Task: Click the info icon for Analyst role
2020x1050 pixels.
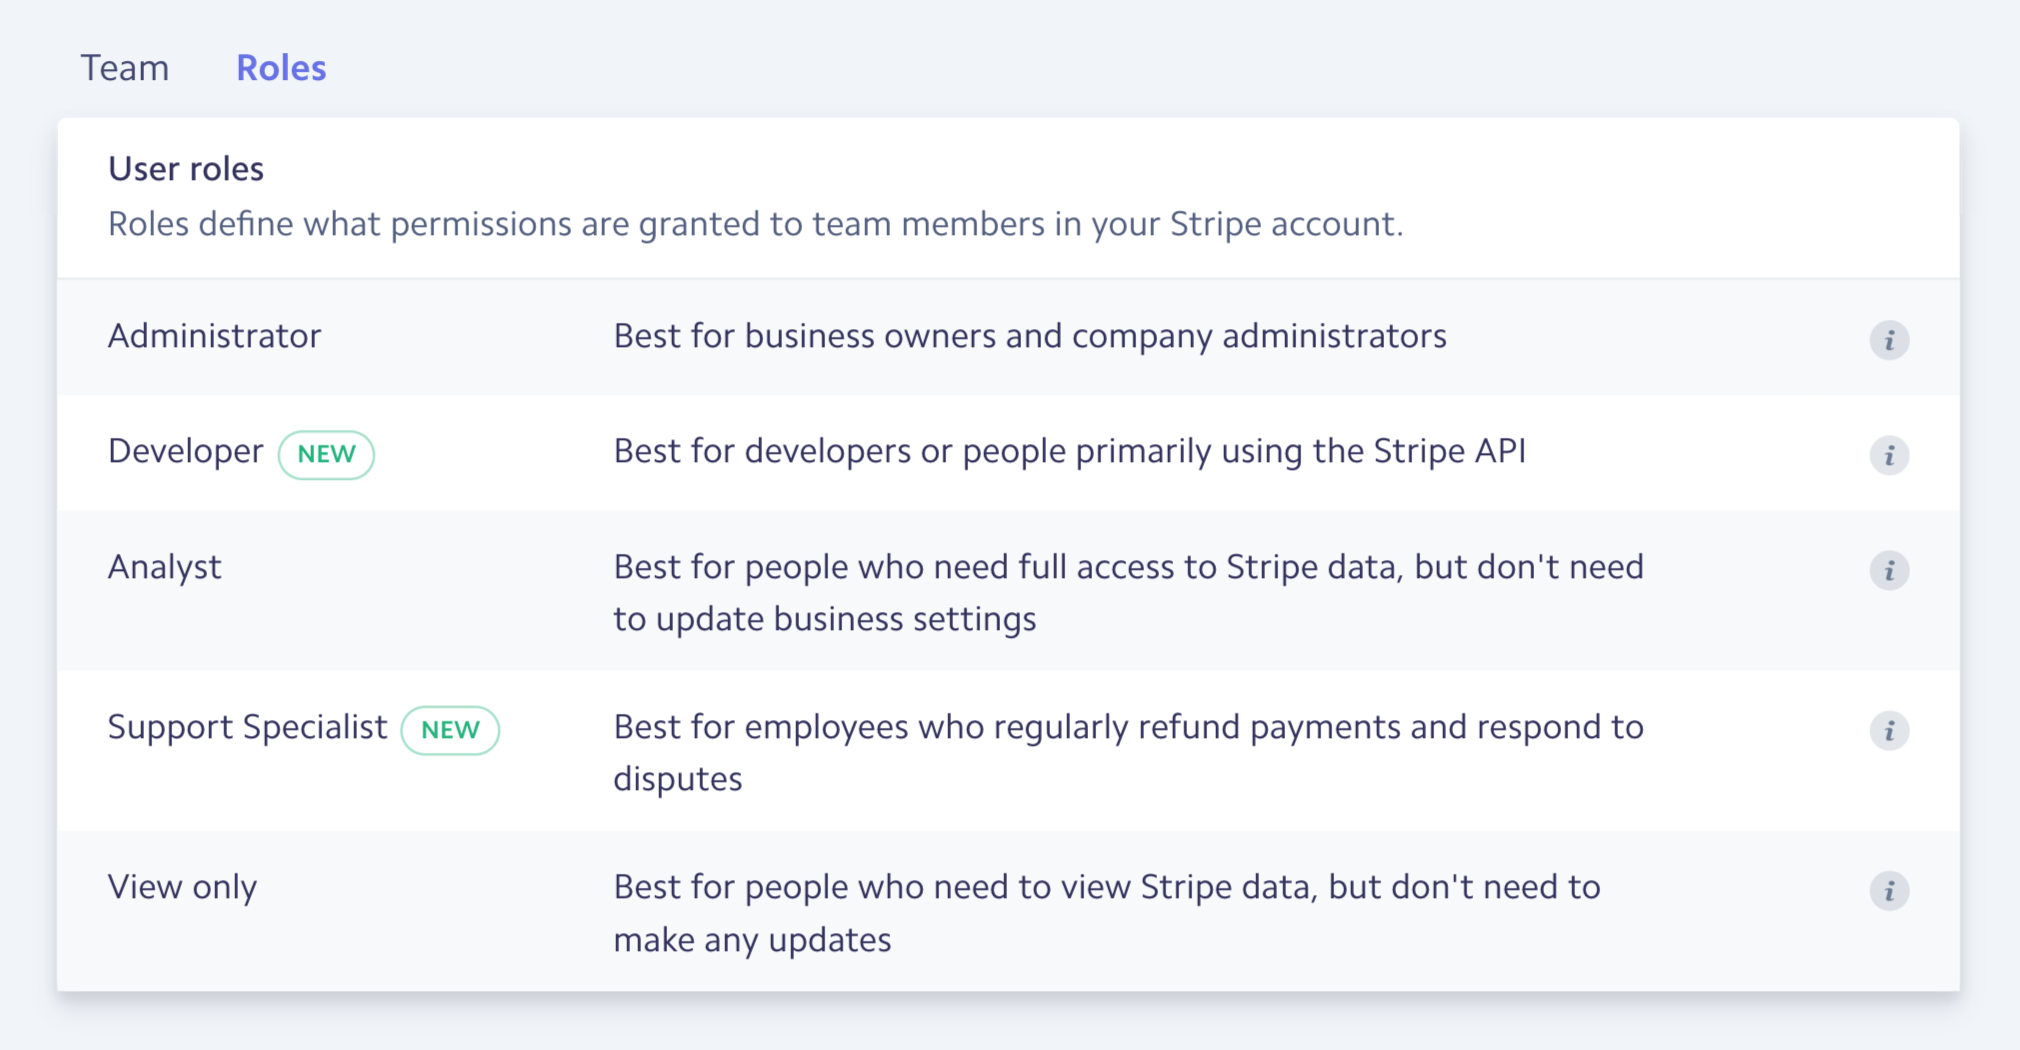Action: [1889, 571]
